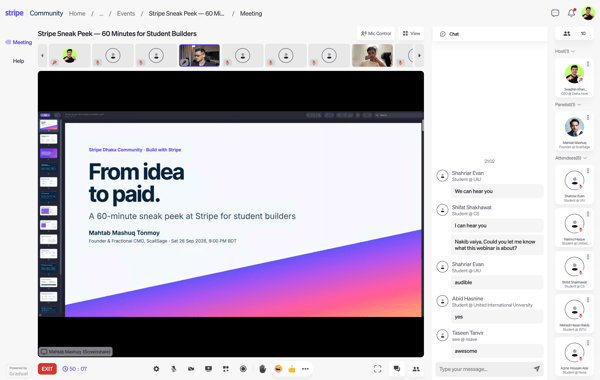Viewport: 600px width, 380px height.
Task: Click the Mahtab Mashuq (Screenshare) label
Action: (76, 351)
